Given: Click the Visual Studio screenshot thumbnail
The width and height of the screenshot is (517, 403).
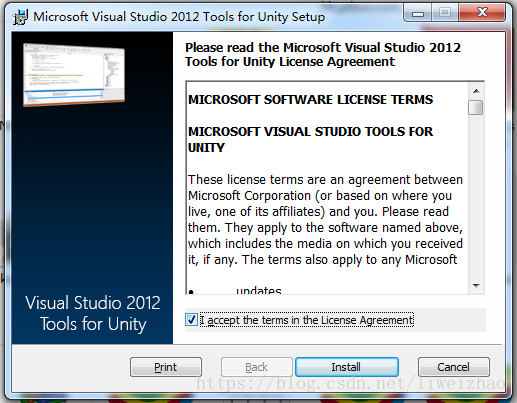Looking at the screenshot, I should point(74,75).
